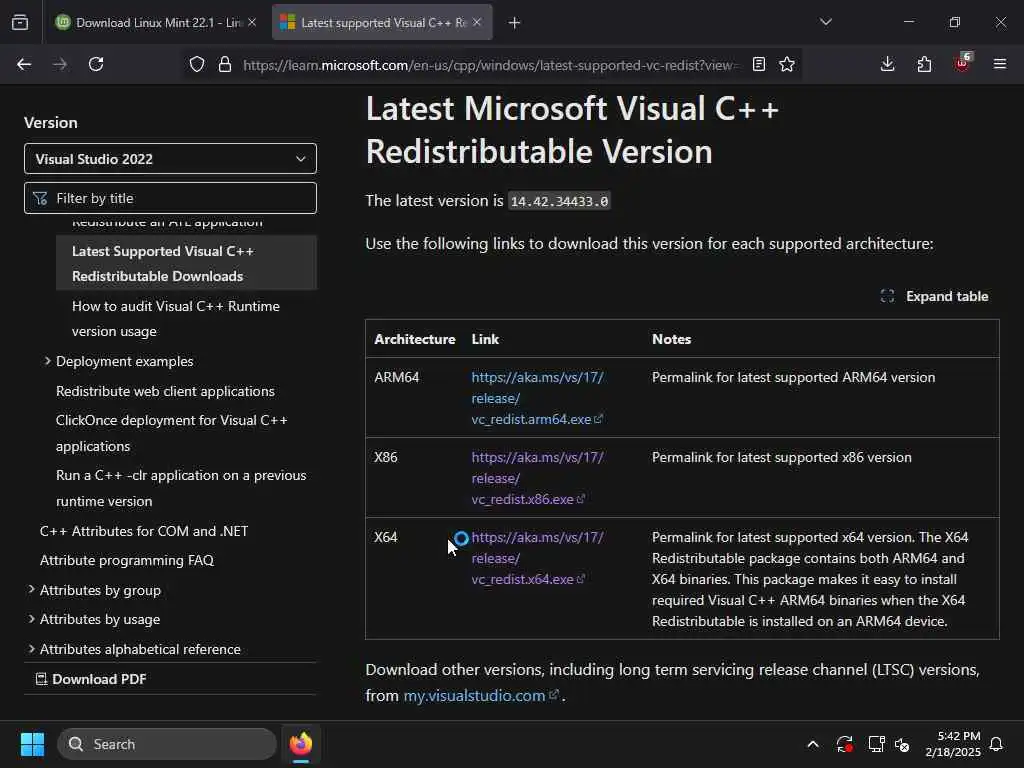Image resolution: width=1024 pixels, height=768 pixels.
Task: Toggle reader view for this page
Action: (758, 64)
